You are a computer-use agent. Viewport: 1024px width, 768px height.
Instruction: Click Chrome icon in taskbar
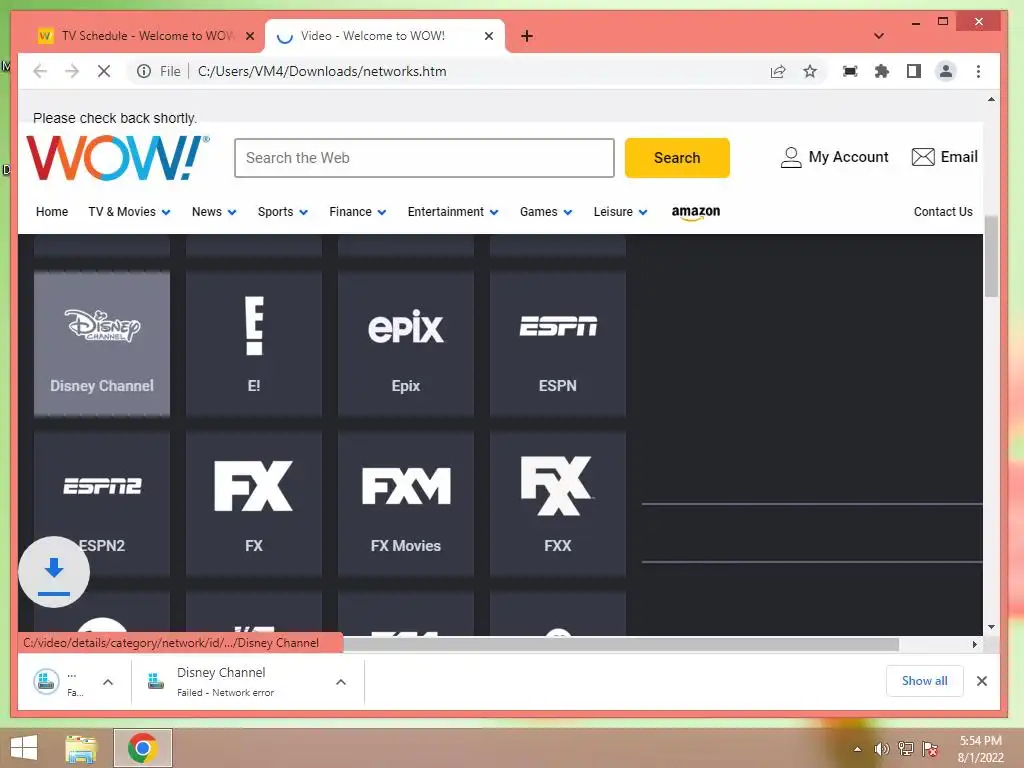(143, 748)
